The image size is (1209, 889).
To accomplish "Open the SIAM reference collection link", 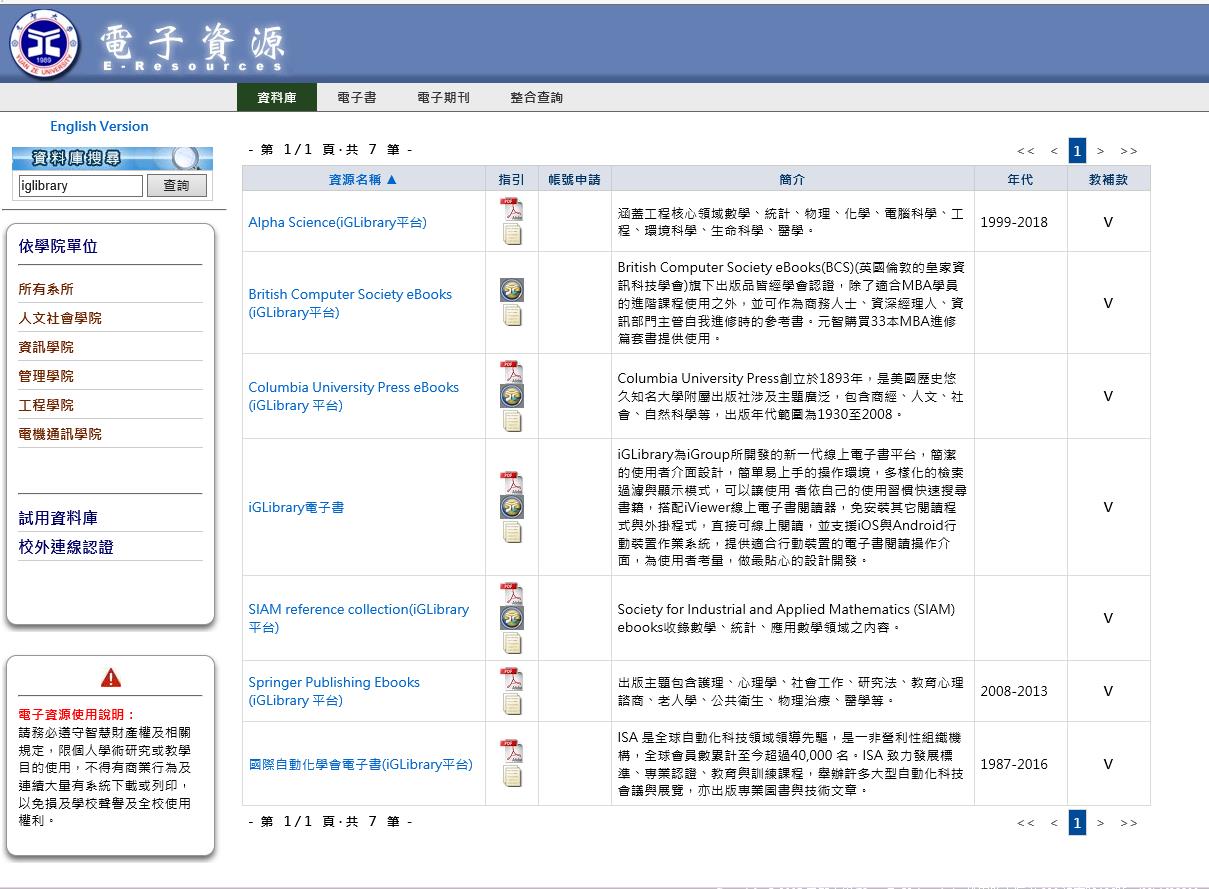I will click(359, 618).
